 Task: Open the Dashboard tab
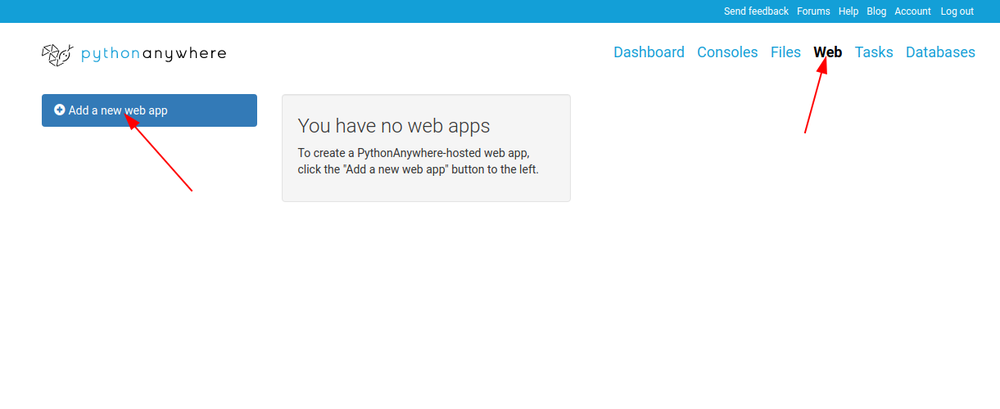tap(649, 52)
